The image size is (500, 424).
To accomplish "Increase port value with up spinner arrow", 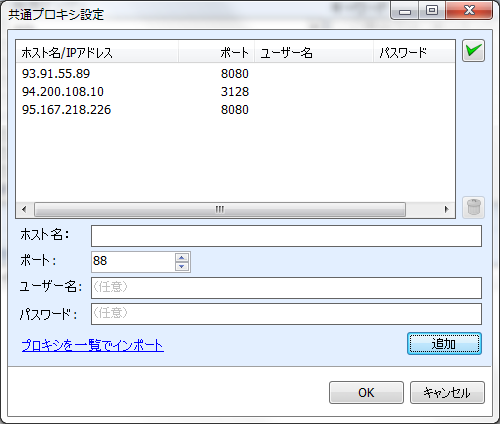I will [x=182, y=257].
